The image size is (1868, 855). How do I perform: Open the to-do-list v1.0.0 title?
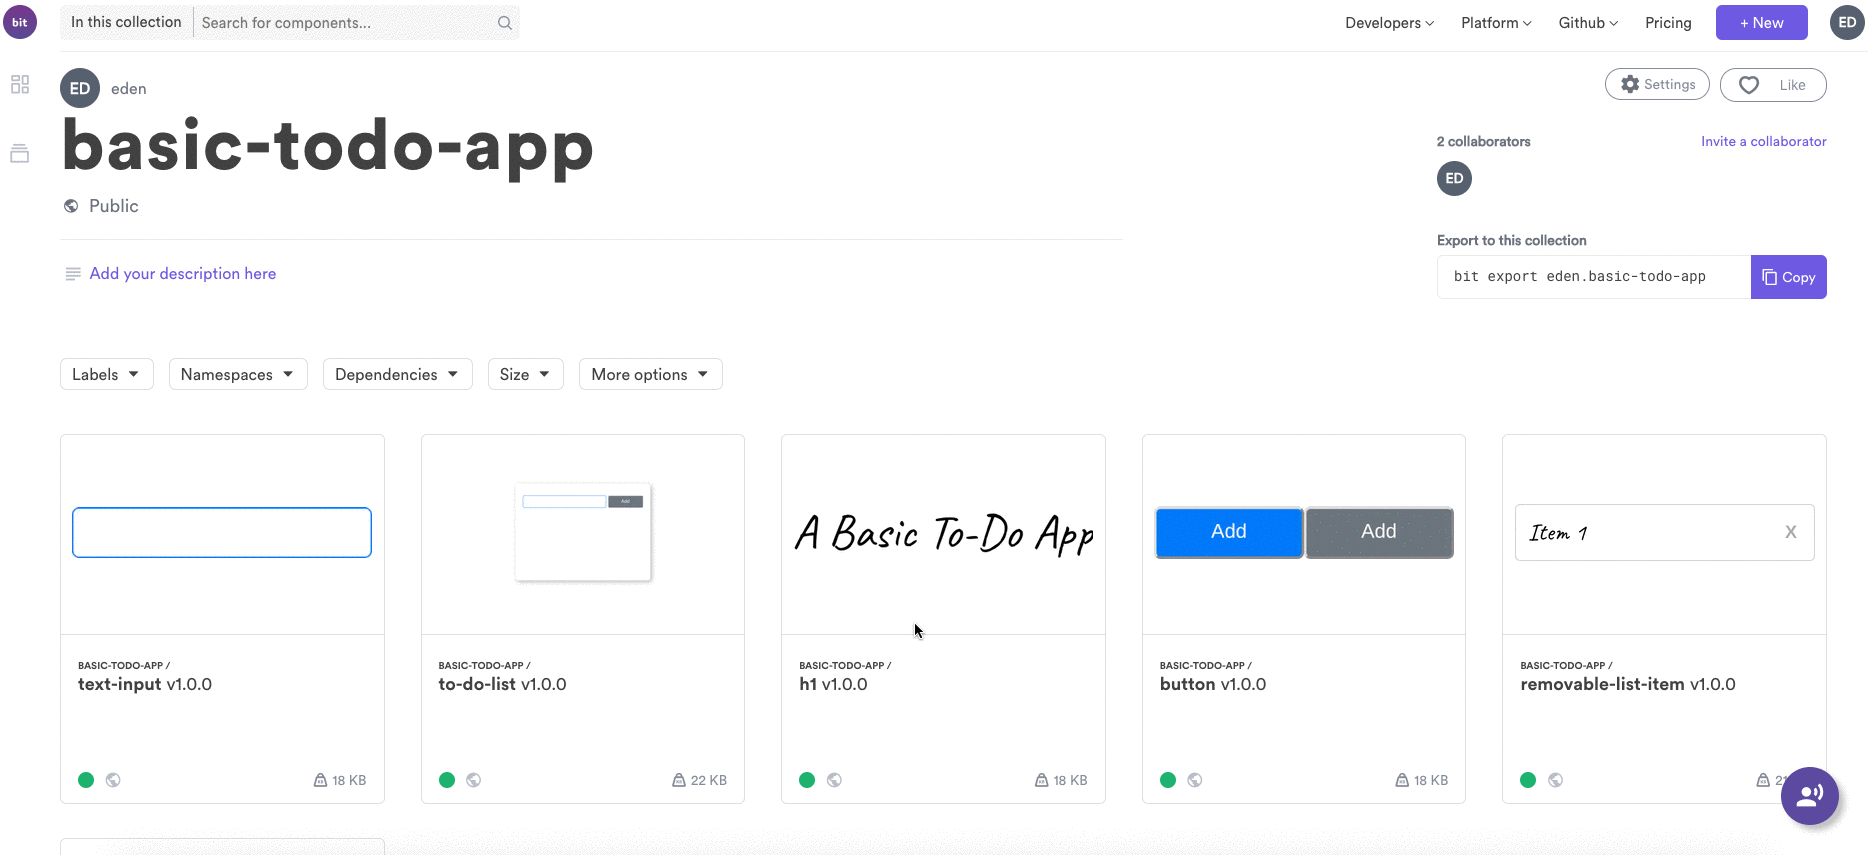point(502,685)
